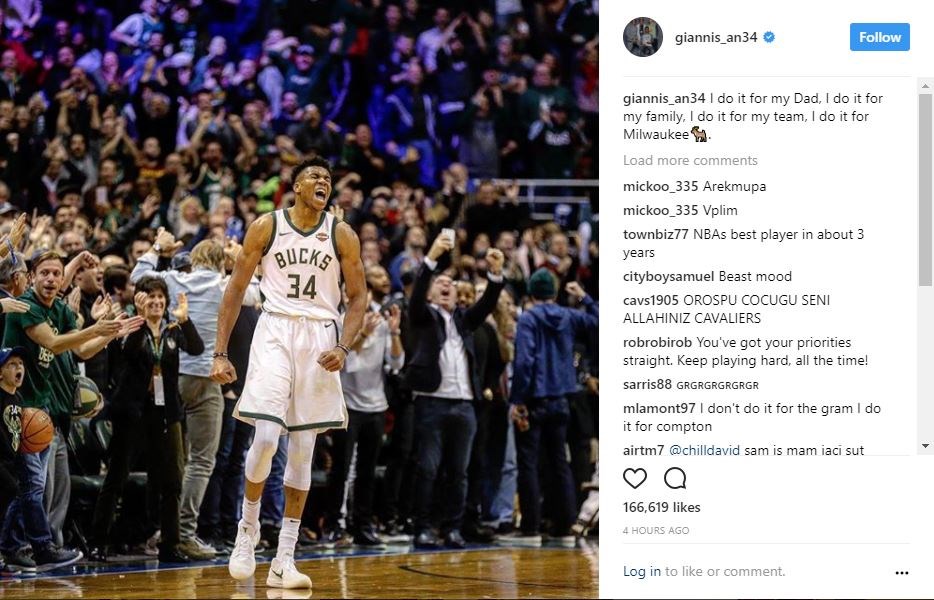The image size is (934, 600).
Task: Click the Log in link
Action: (642, 571)
